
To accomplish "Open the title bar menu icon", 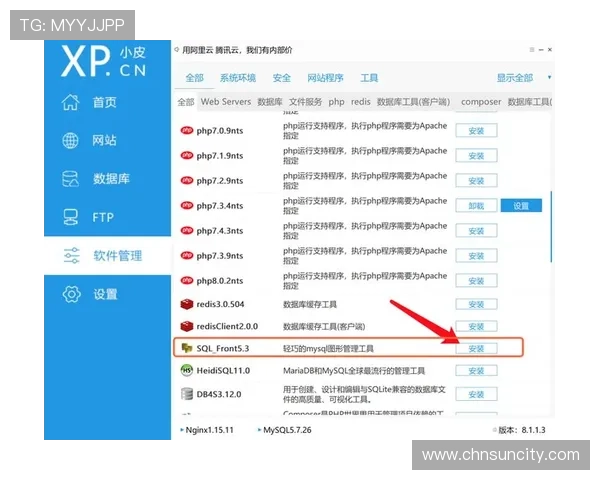I will coord(532,50).
